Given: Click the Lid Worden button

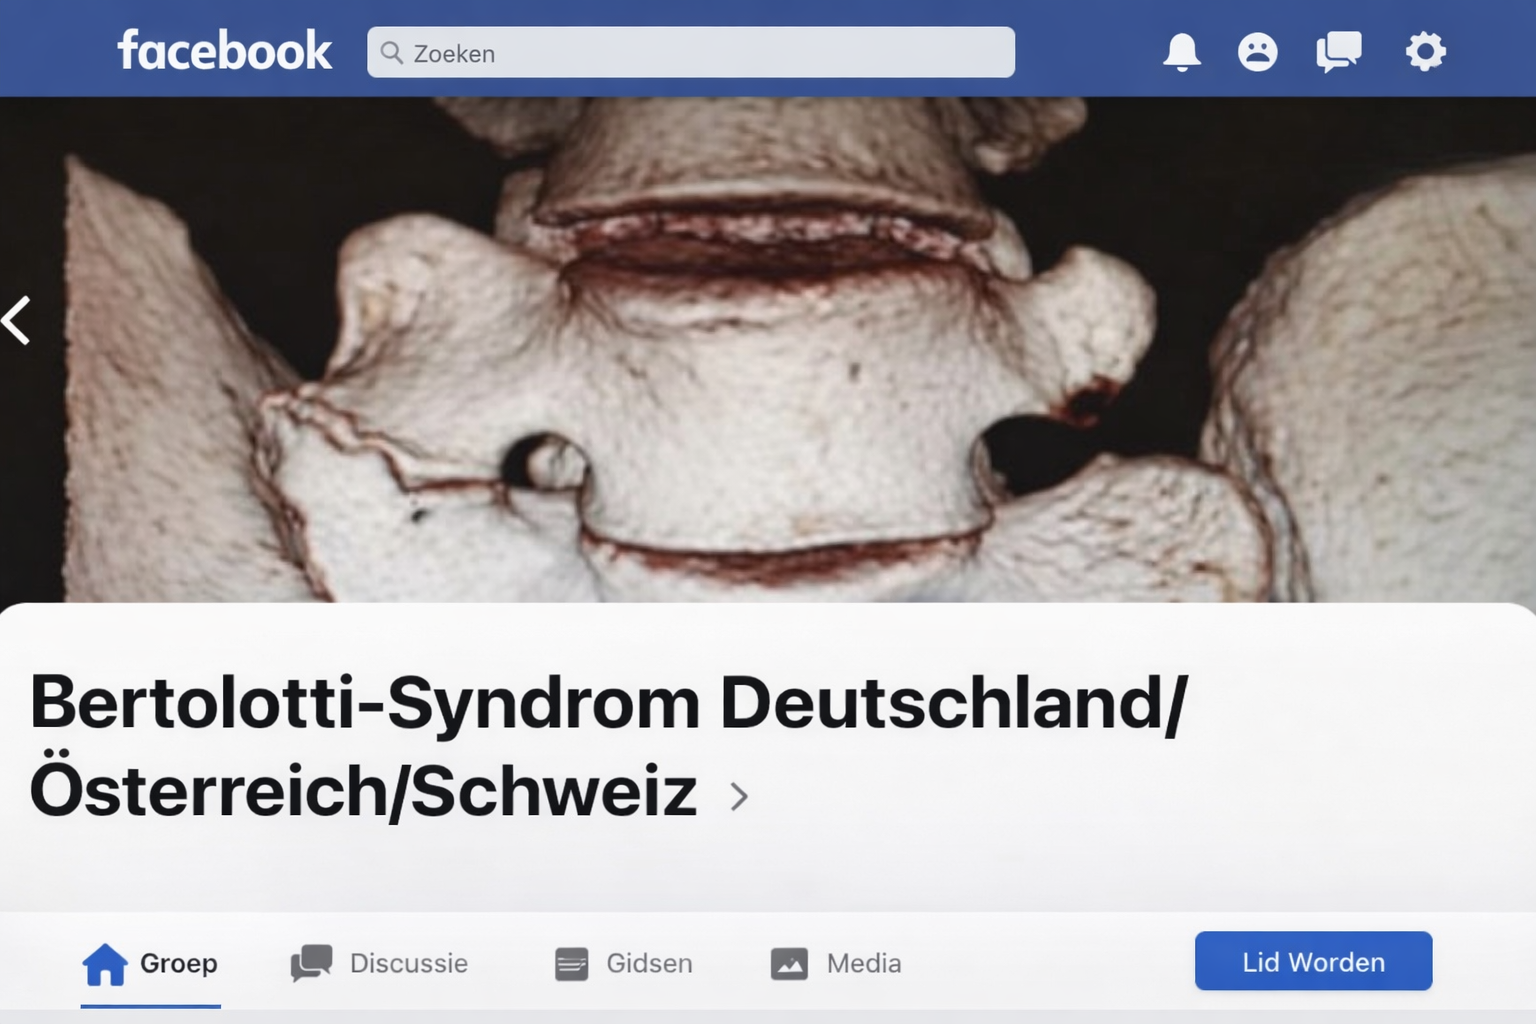Looking at the screenshot, I should tap(1313, 961).
